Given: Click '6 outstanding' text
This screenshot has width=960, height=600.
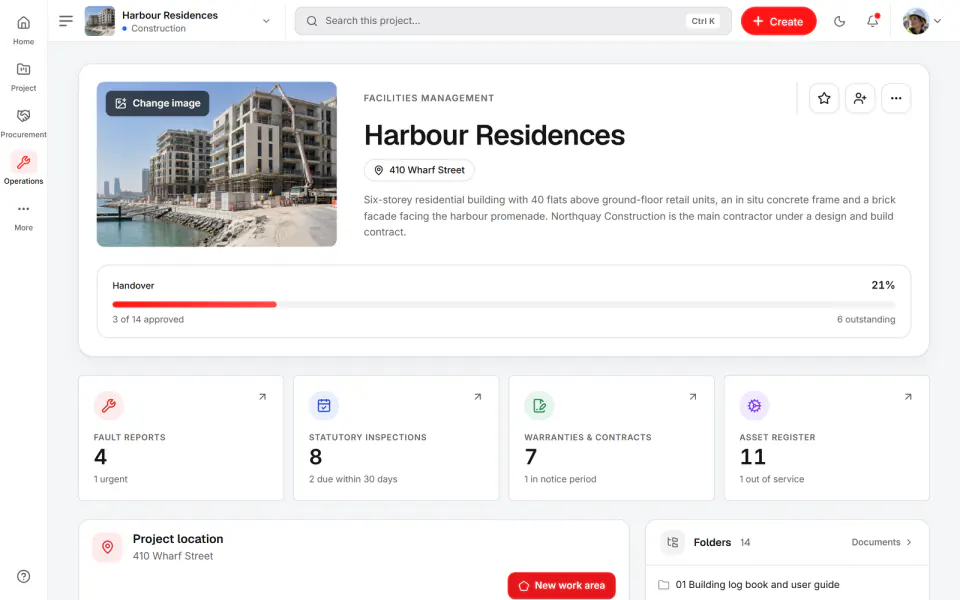Looking at the screenshot, I should coord(866,320).
